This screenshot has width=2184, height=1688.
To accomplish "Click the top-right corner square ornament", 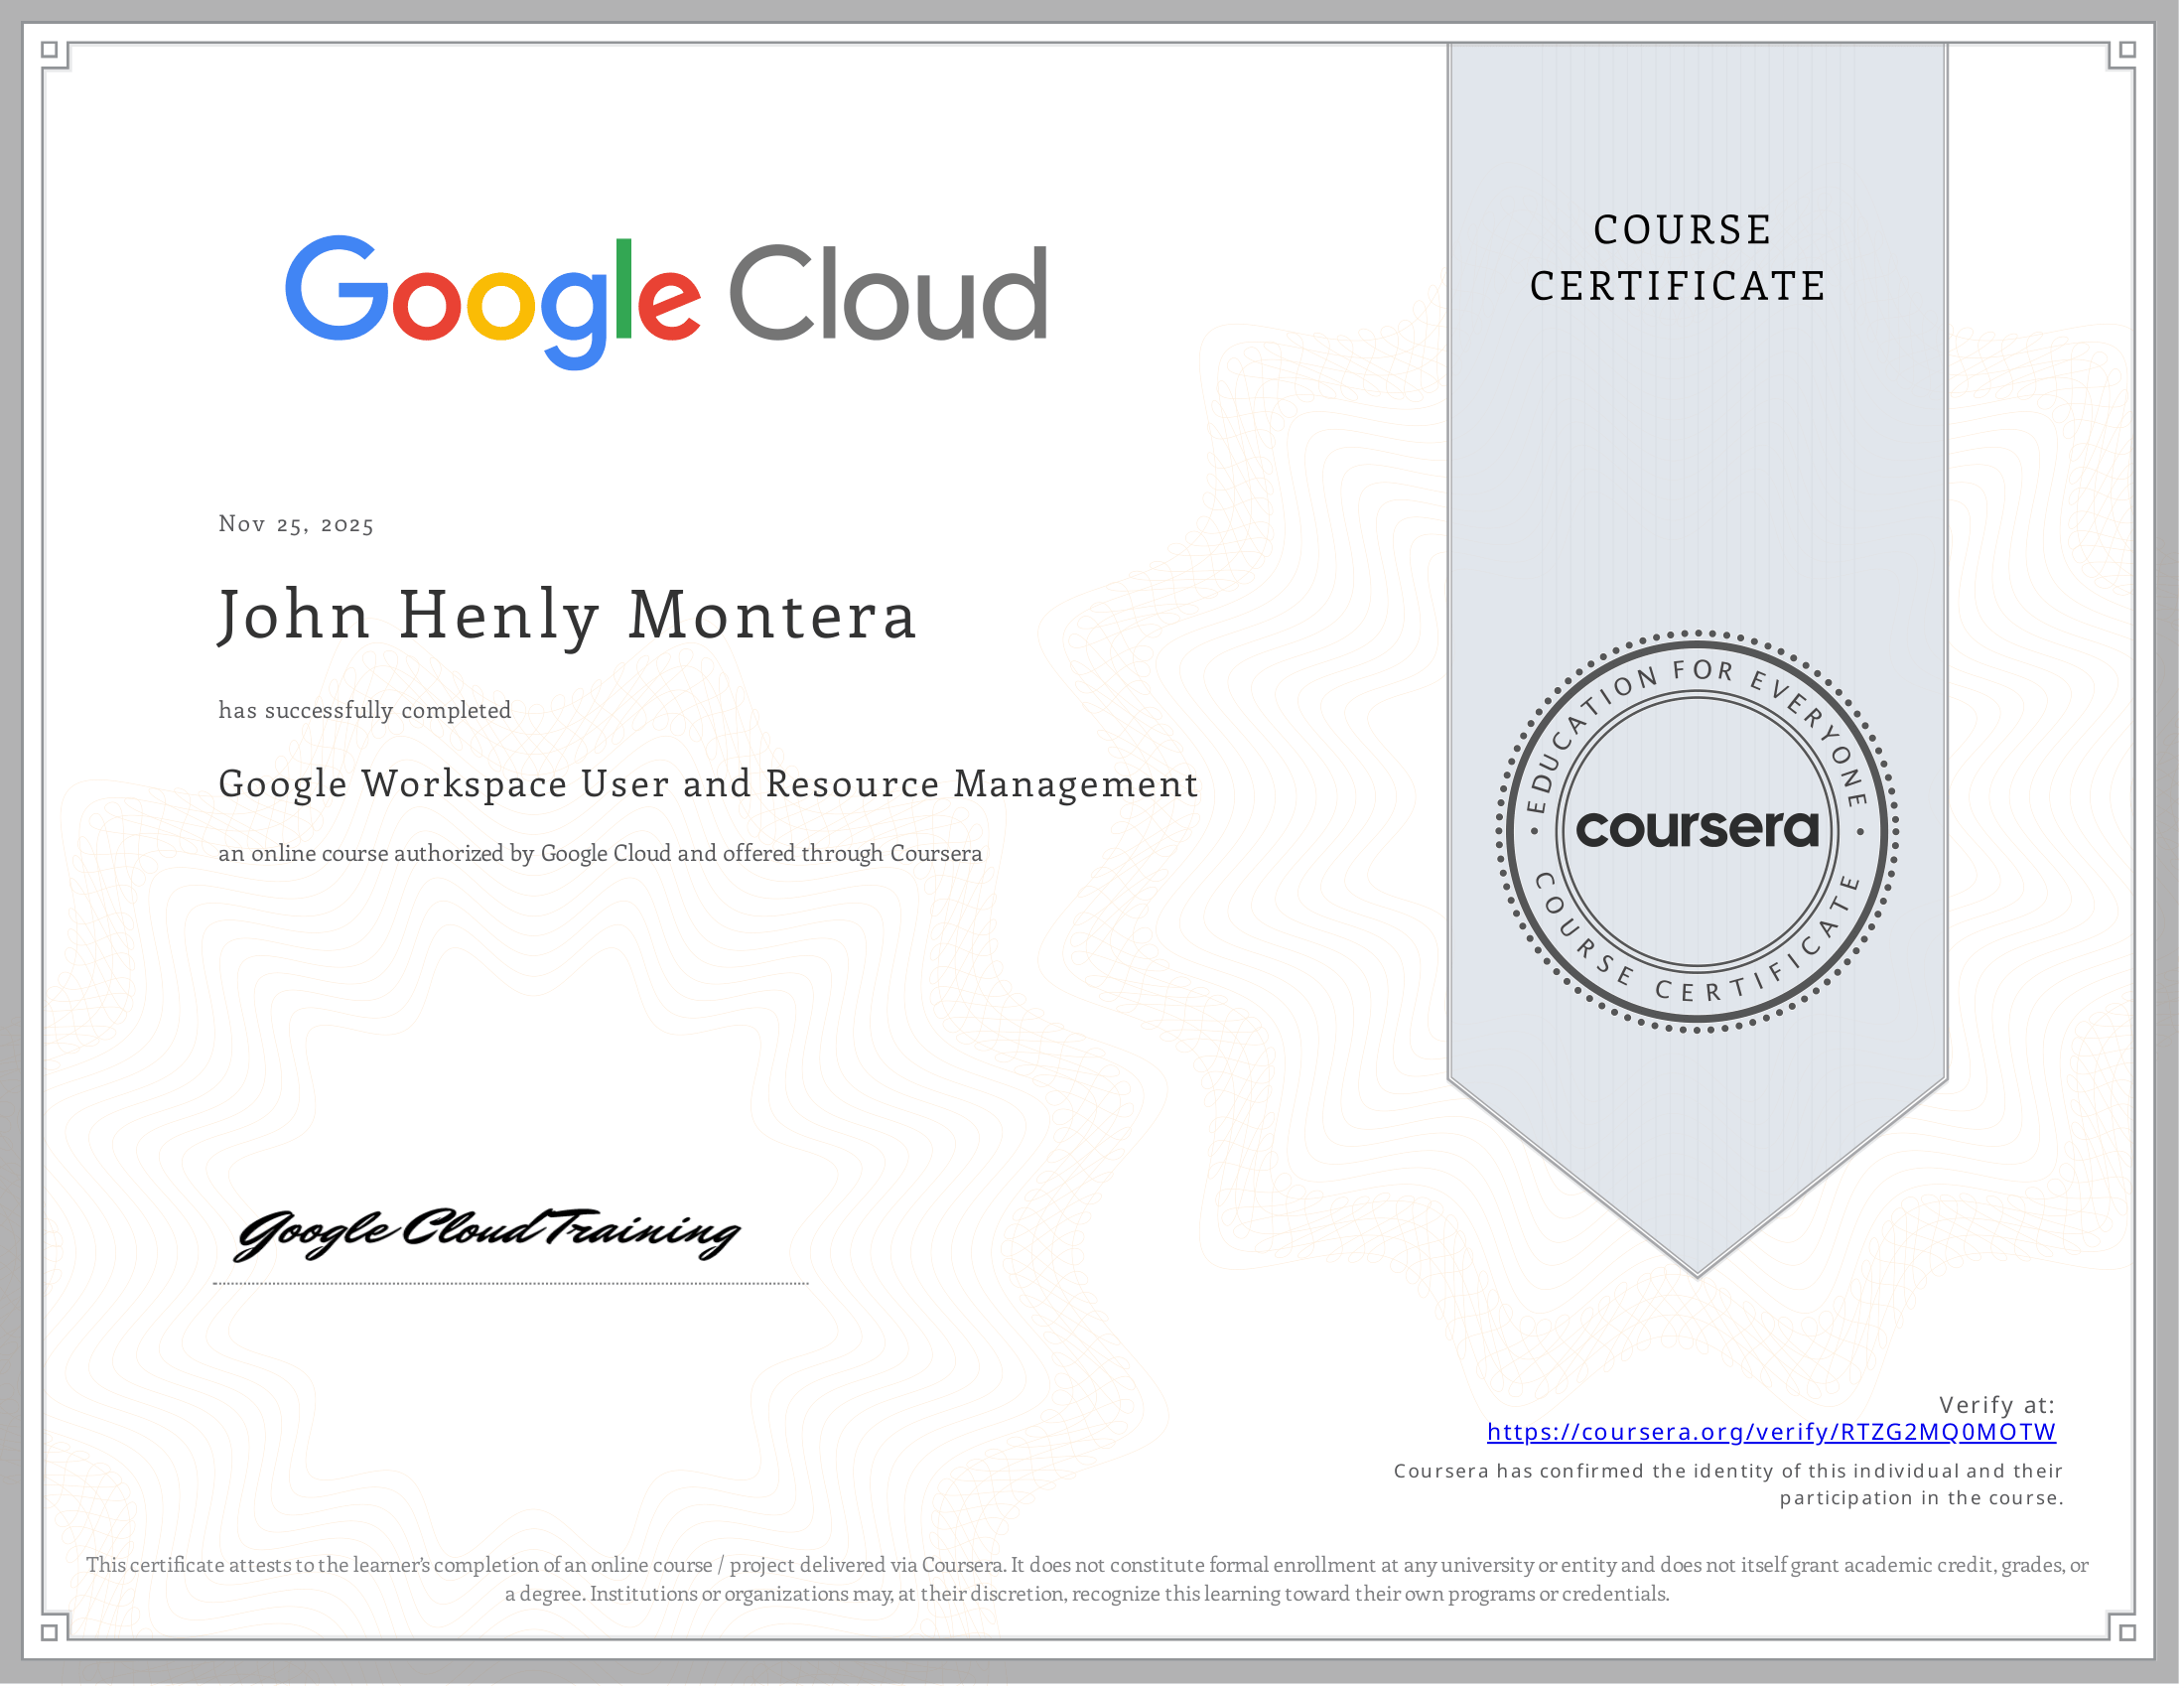I will click(2128, 49).
